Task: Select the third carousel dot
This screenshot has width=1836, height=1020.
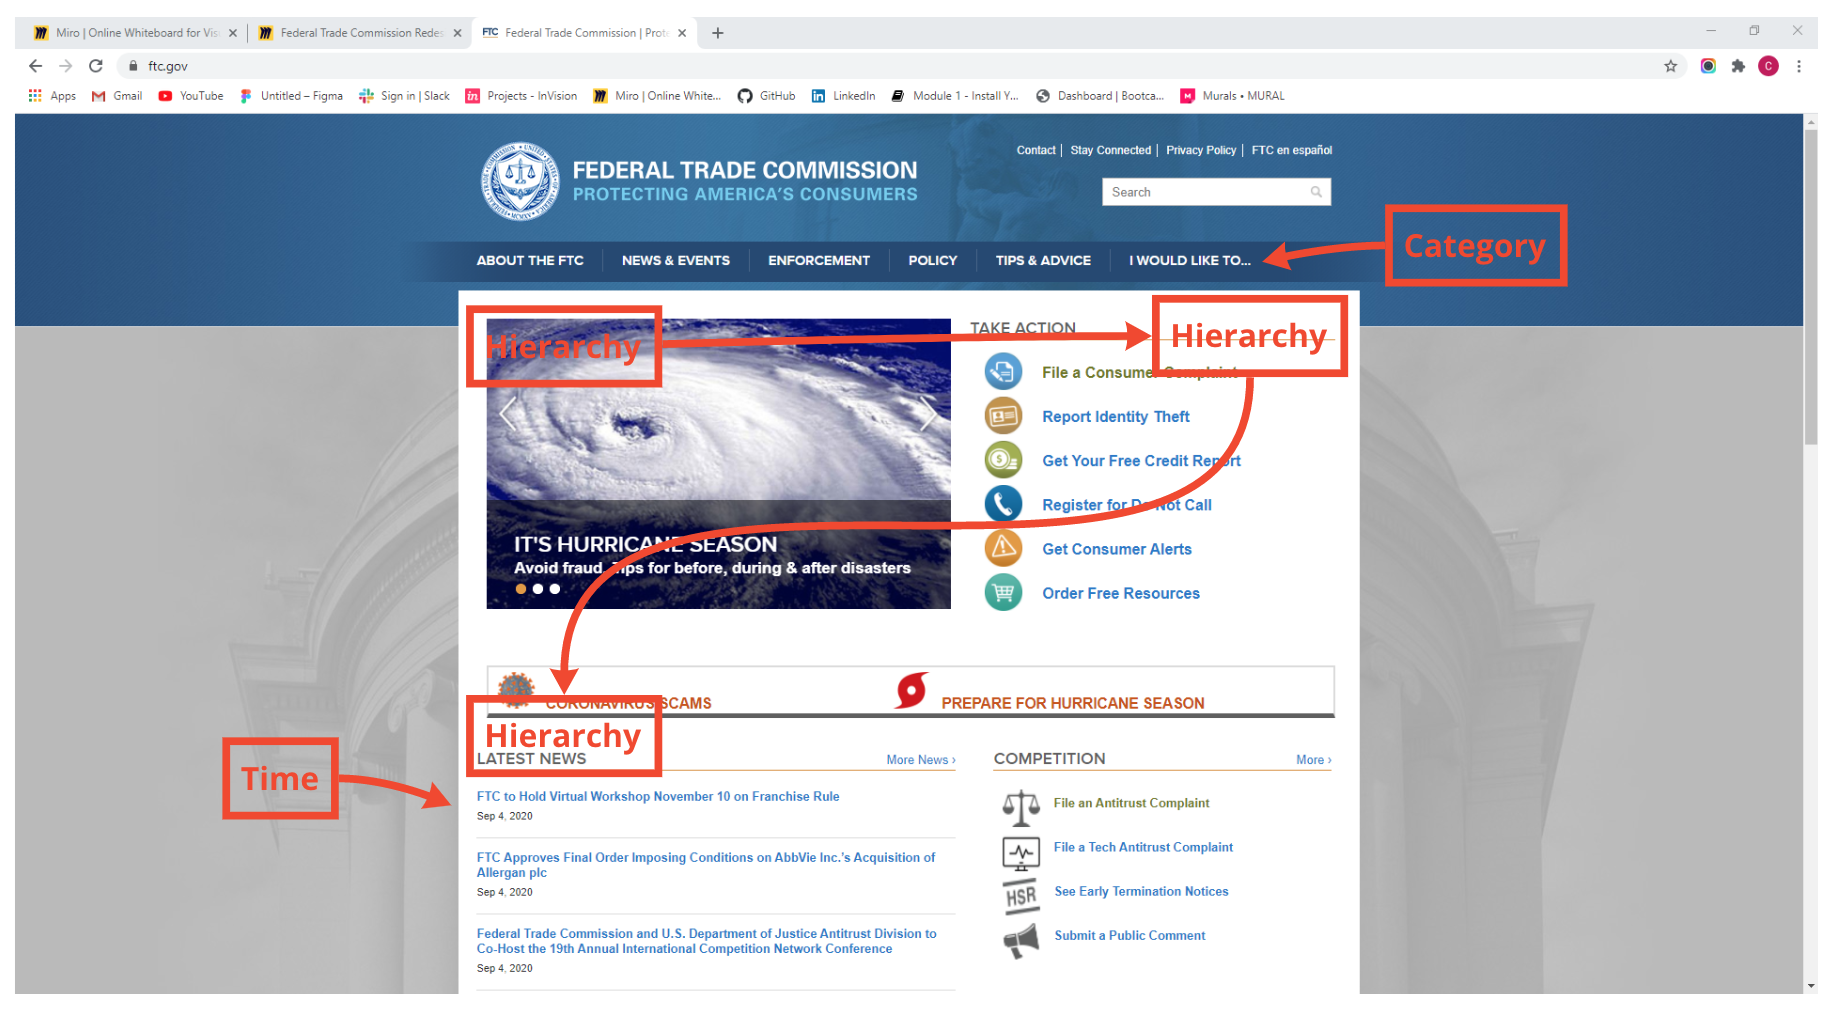Action: click(x=555, y=589)
